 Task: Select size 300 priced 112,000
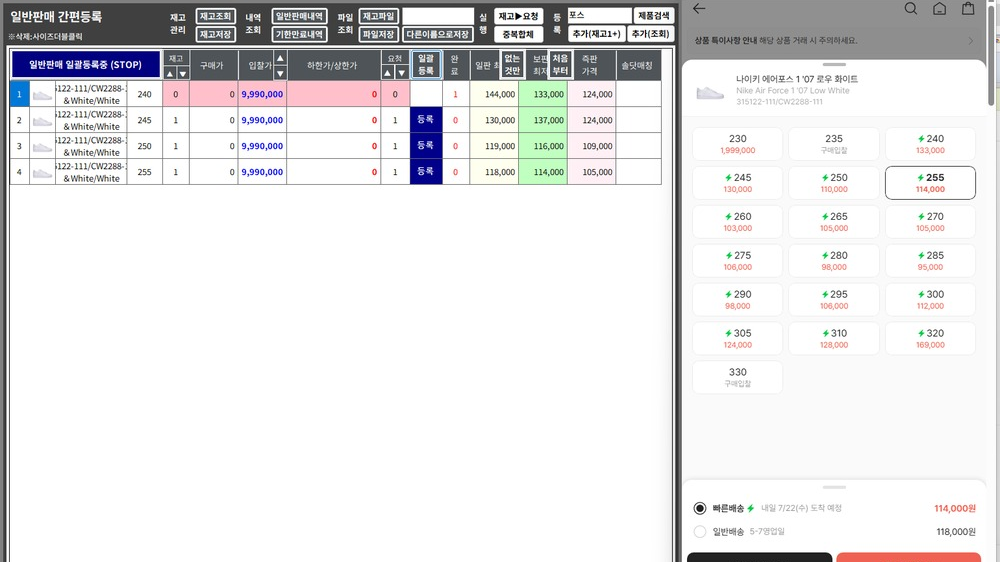pos(930,300)
